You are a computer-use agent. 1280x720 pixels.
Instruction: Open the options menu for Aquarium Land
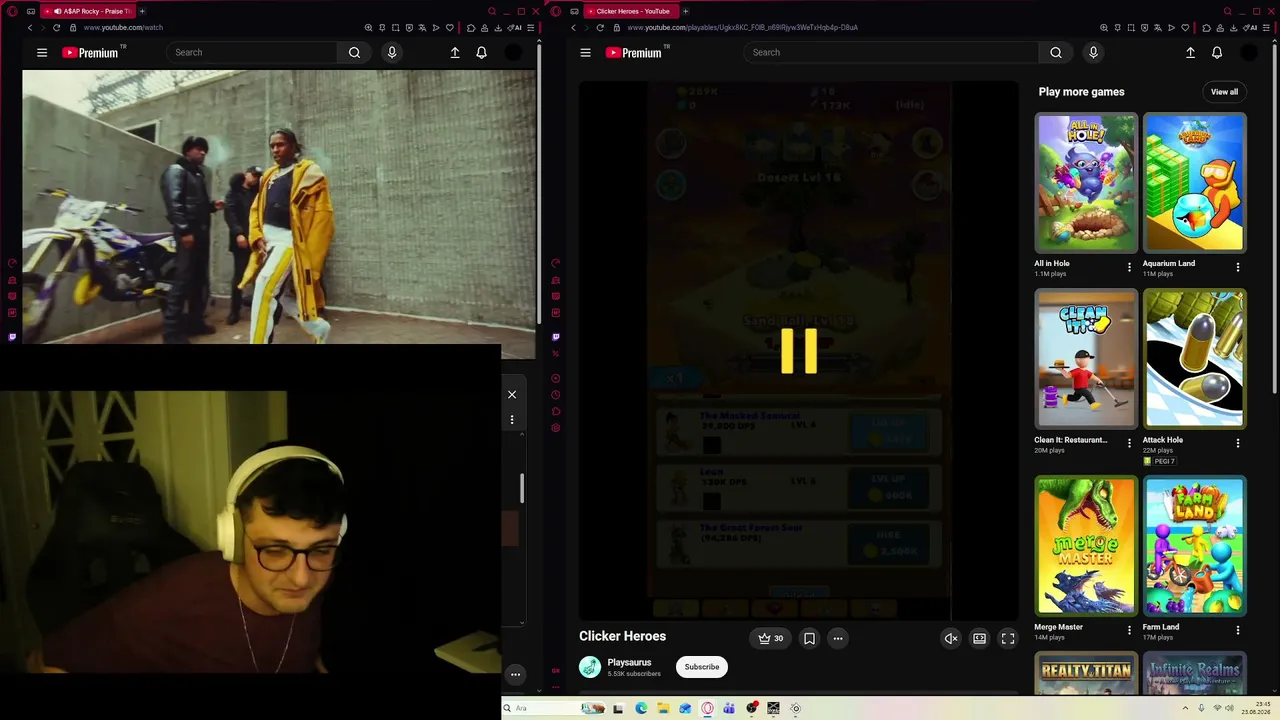[1238, 267]
